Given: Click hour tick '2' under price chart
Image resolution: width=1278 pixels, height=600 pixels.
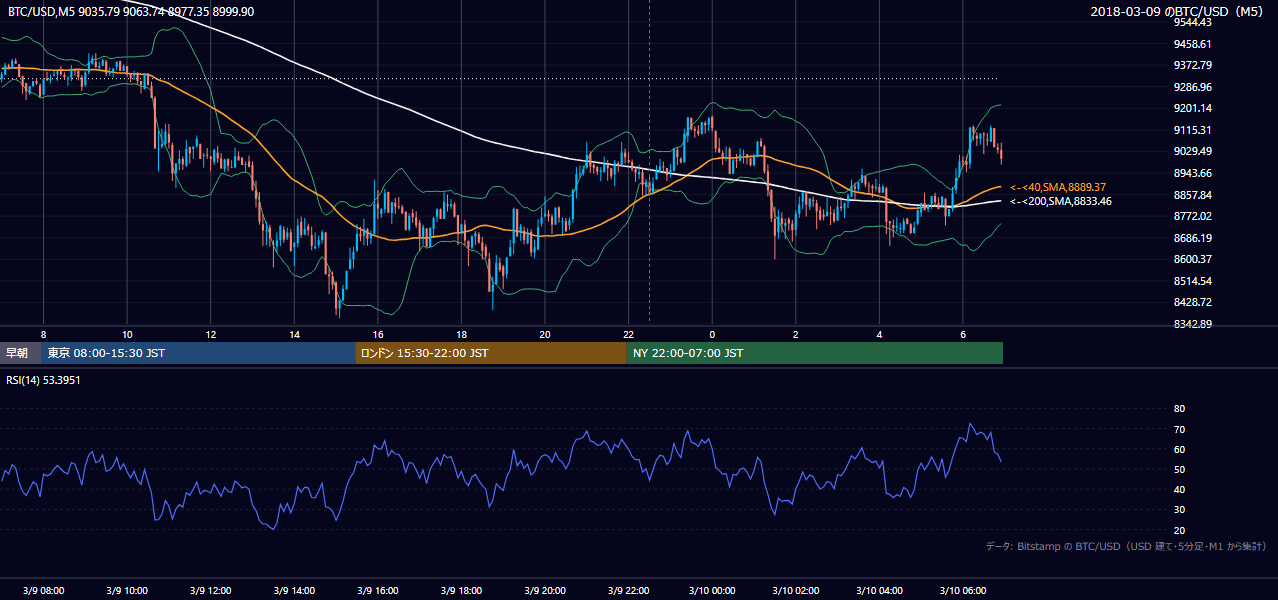Looking at the screenshot, I should (796, 334).
